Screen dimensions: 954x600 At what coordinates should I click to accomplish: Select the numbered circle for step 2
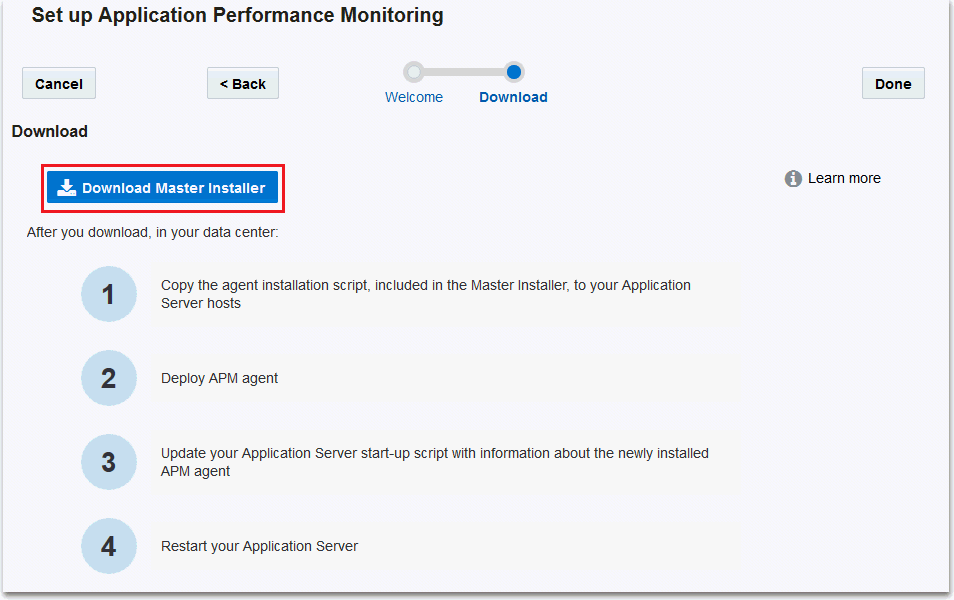(x=109, y=378)
